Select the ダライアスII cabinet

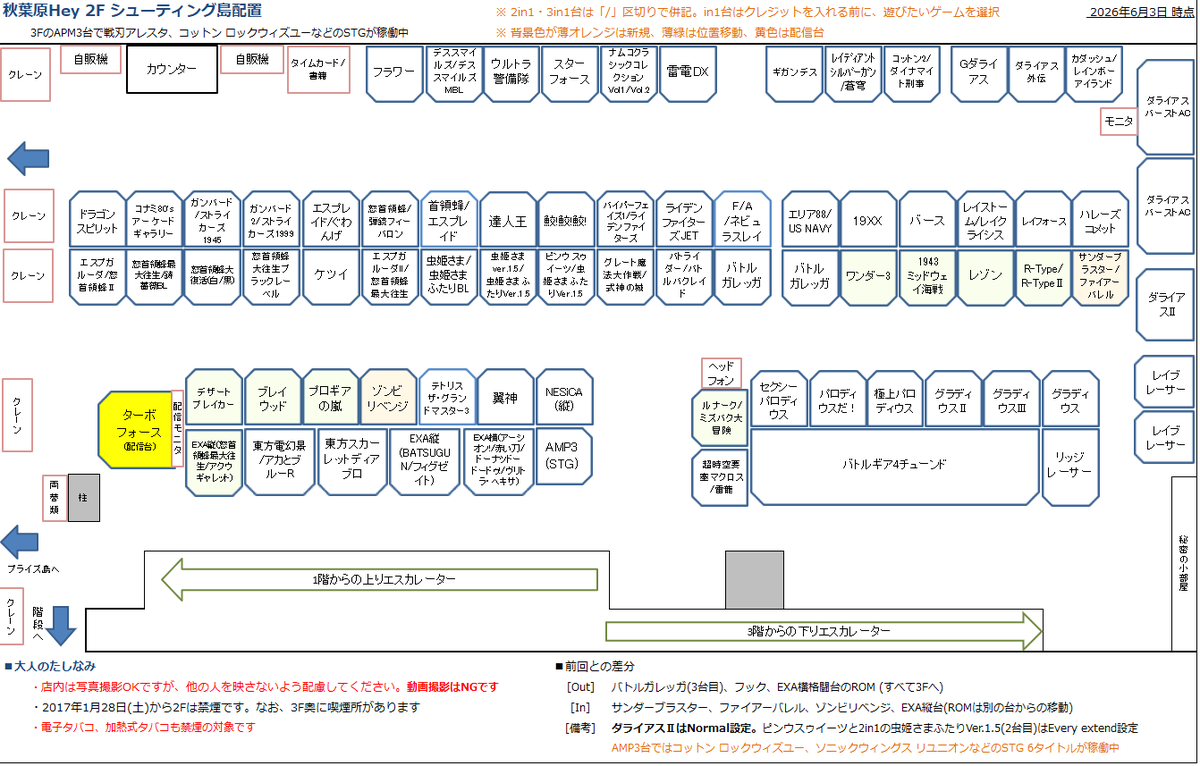[1166, 305]
